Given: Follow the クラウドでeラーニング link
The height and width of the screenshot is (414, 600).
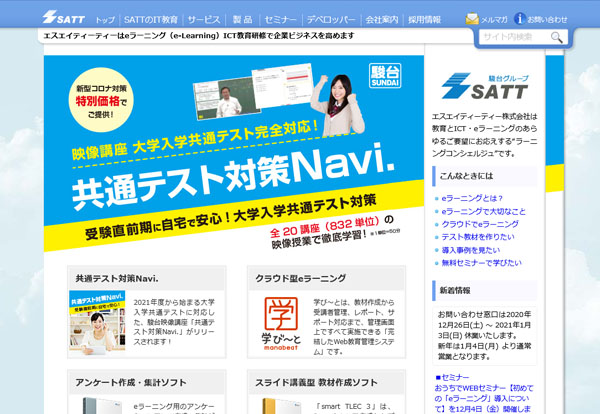Looking at the screenshot, I should point(480,224).
